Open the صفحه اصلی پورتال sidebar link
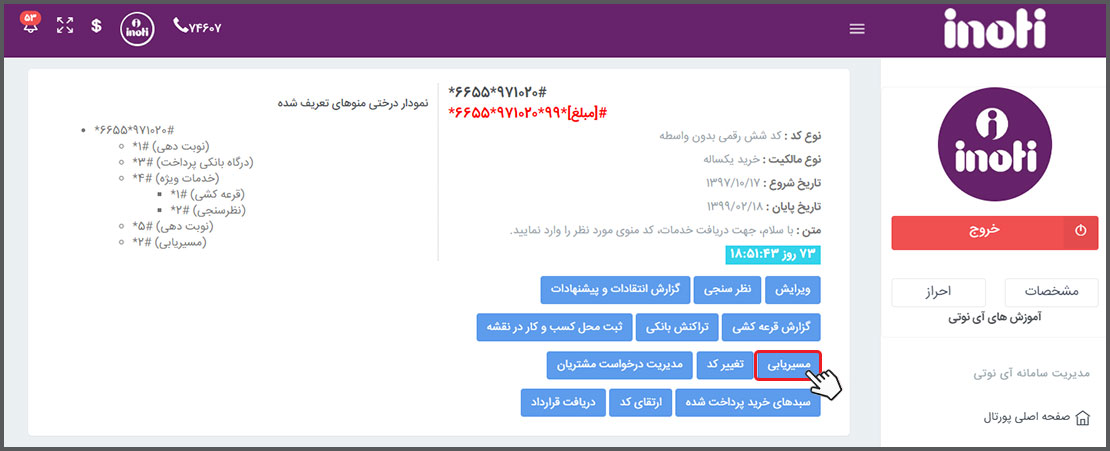 [x=1023, y=418]
